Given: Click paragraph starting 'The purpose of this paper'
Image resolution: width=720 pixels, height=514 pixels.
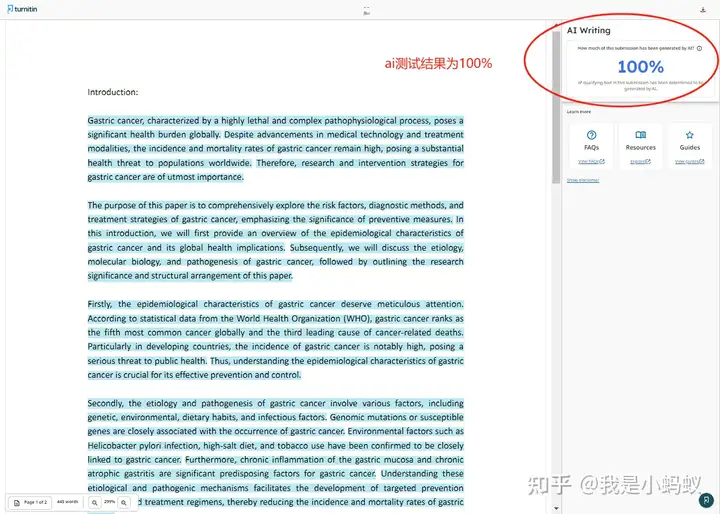Looking at the screenshot, I should (x=276, y=240).
